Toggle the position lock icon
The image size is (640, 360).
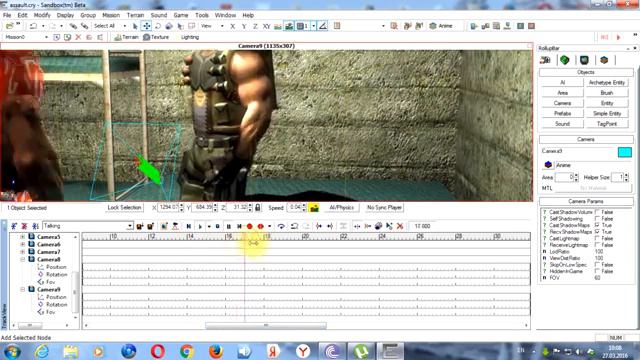[x=258, y=208]
